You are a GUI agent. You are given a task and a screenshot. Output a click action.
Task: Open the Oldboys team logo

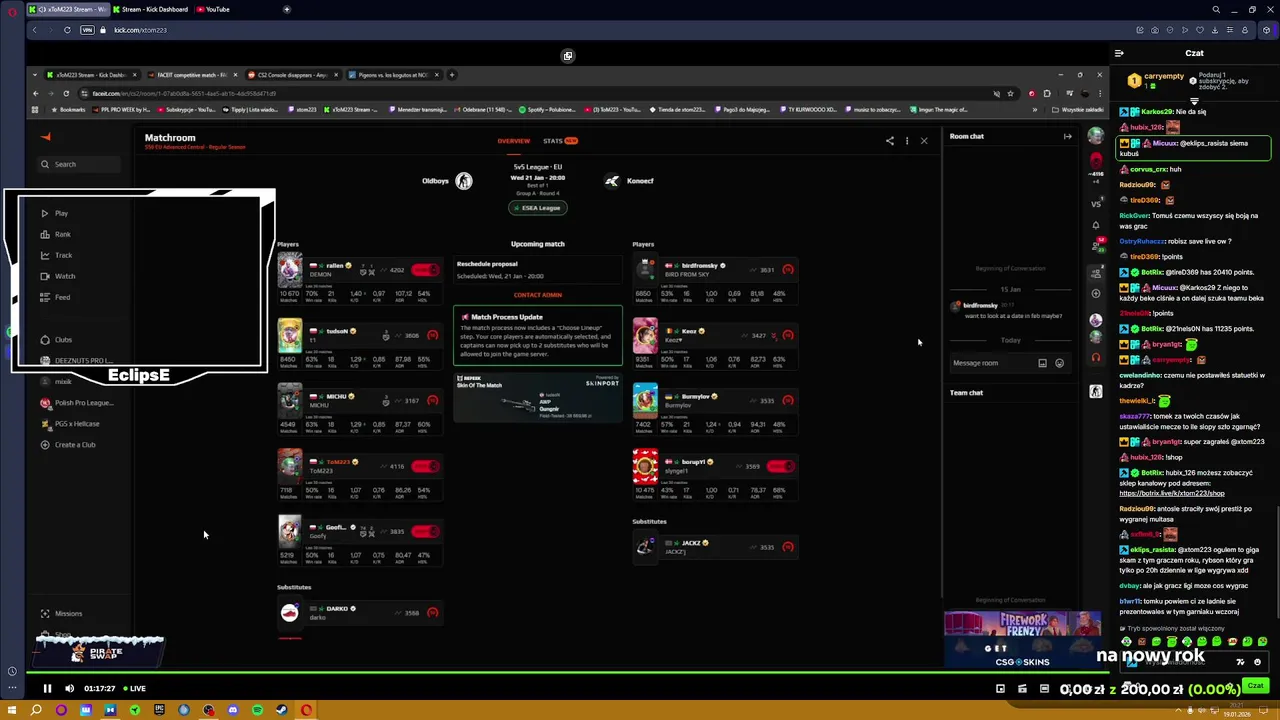click(x=464, y=181)
